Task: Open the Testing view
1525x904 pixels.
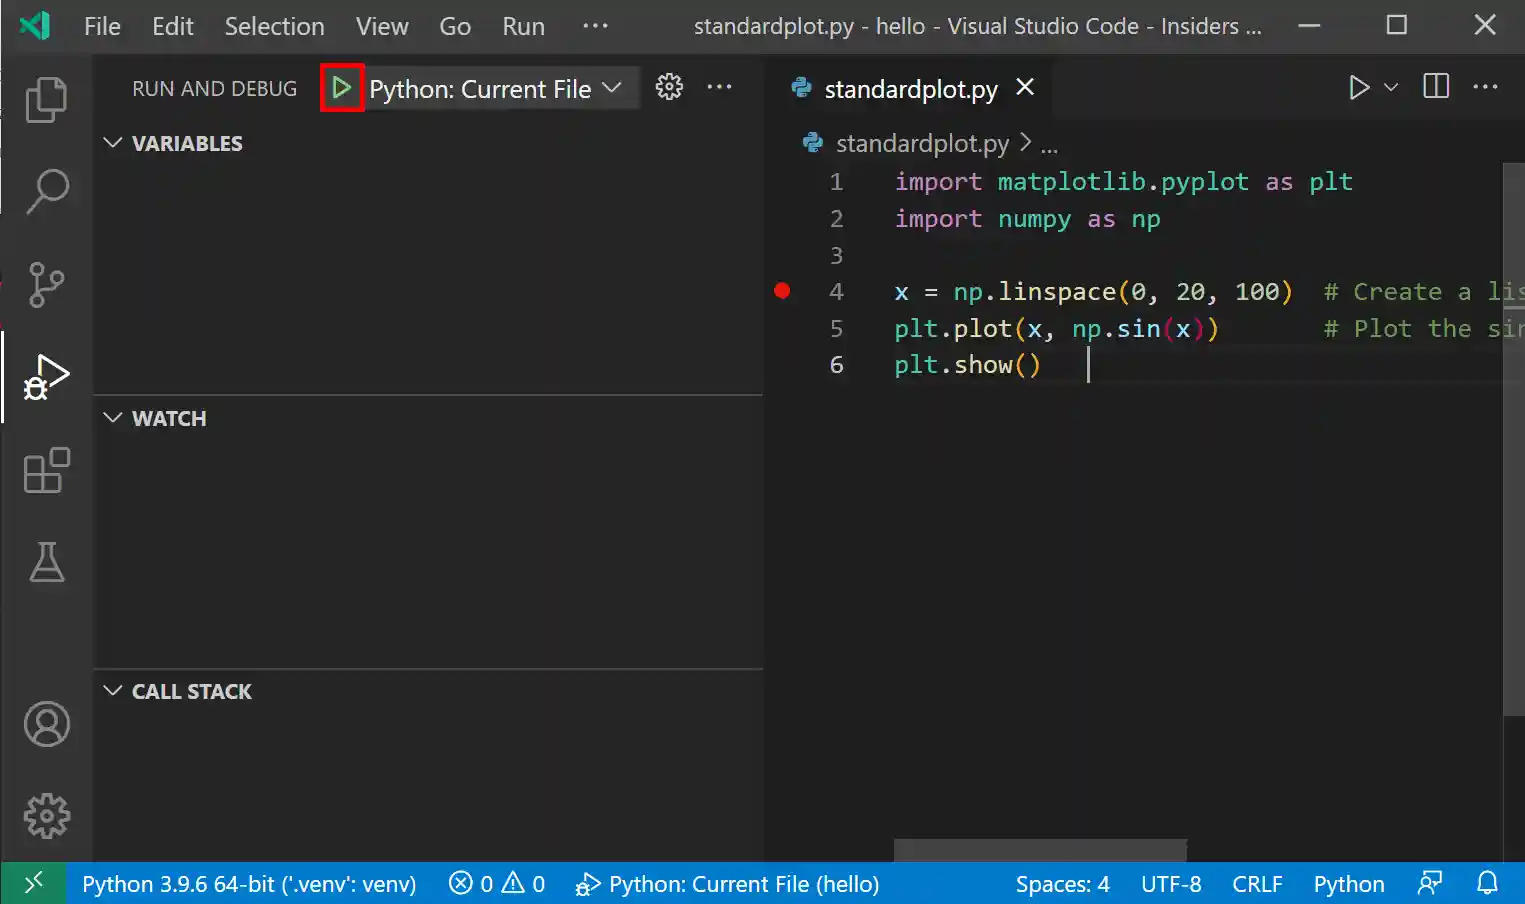Action: (x=46, y=562)
